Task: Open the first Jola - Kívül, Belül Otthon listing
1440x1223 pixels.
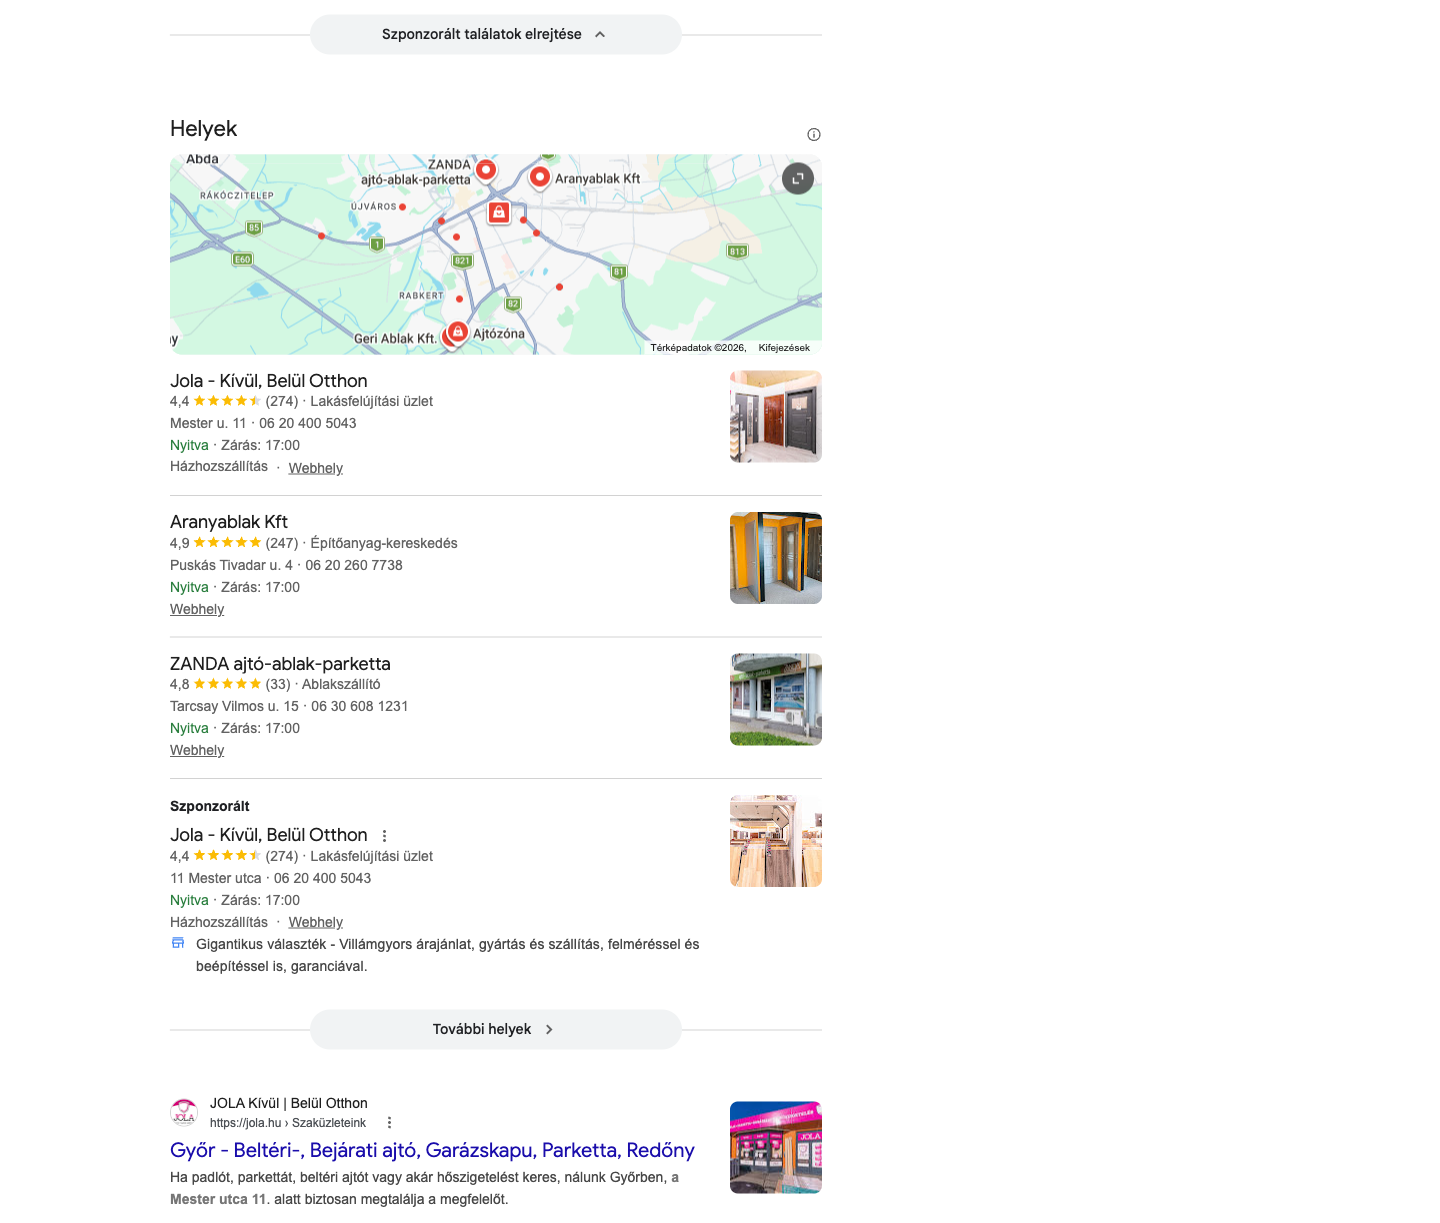Action: click(x=269, y=381)
